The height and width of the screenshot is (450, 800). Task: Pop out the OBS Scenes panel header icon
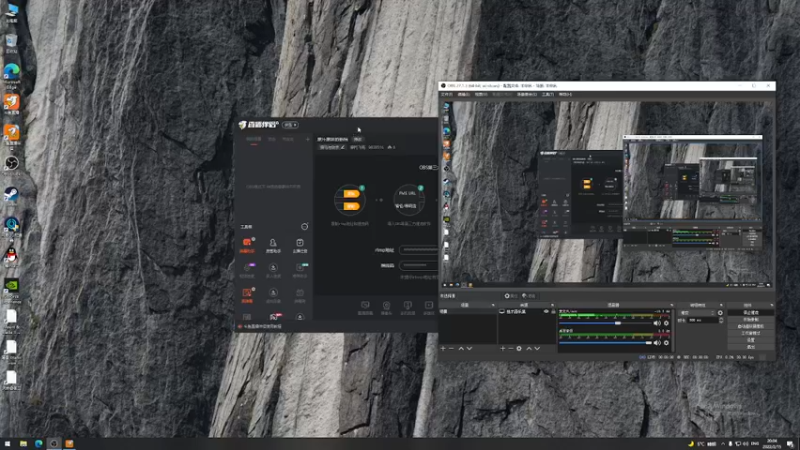click(493, 305)
